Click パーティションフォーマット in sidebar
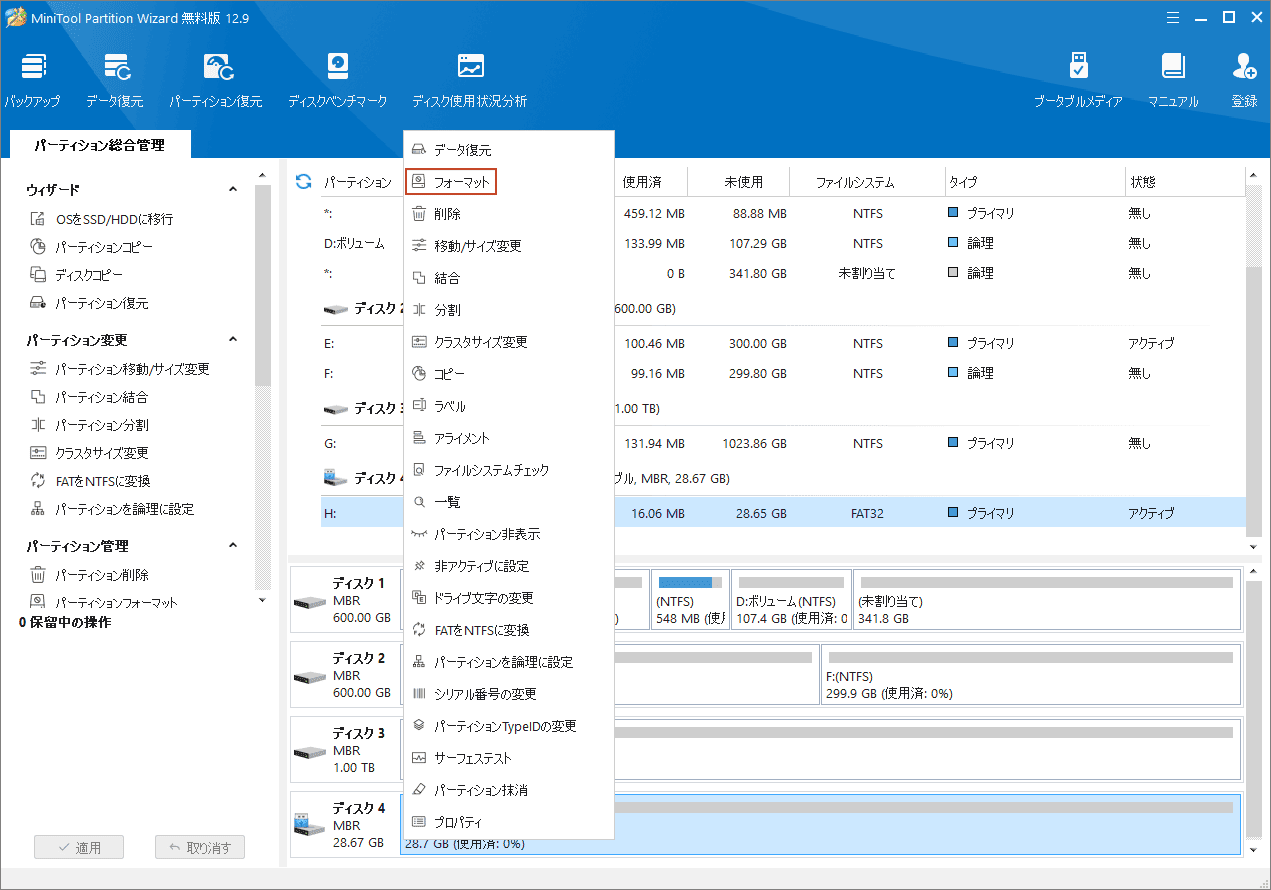This screenshot has width=1271, height=890. [103, 602]
